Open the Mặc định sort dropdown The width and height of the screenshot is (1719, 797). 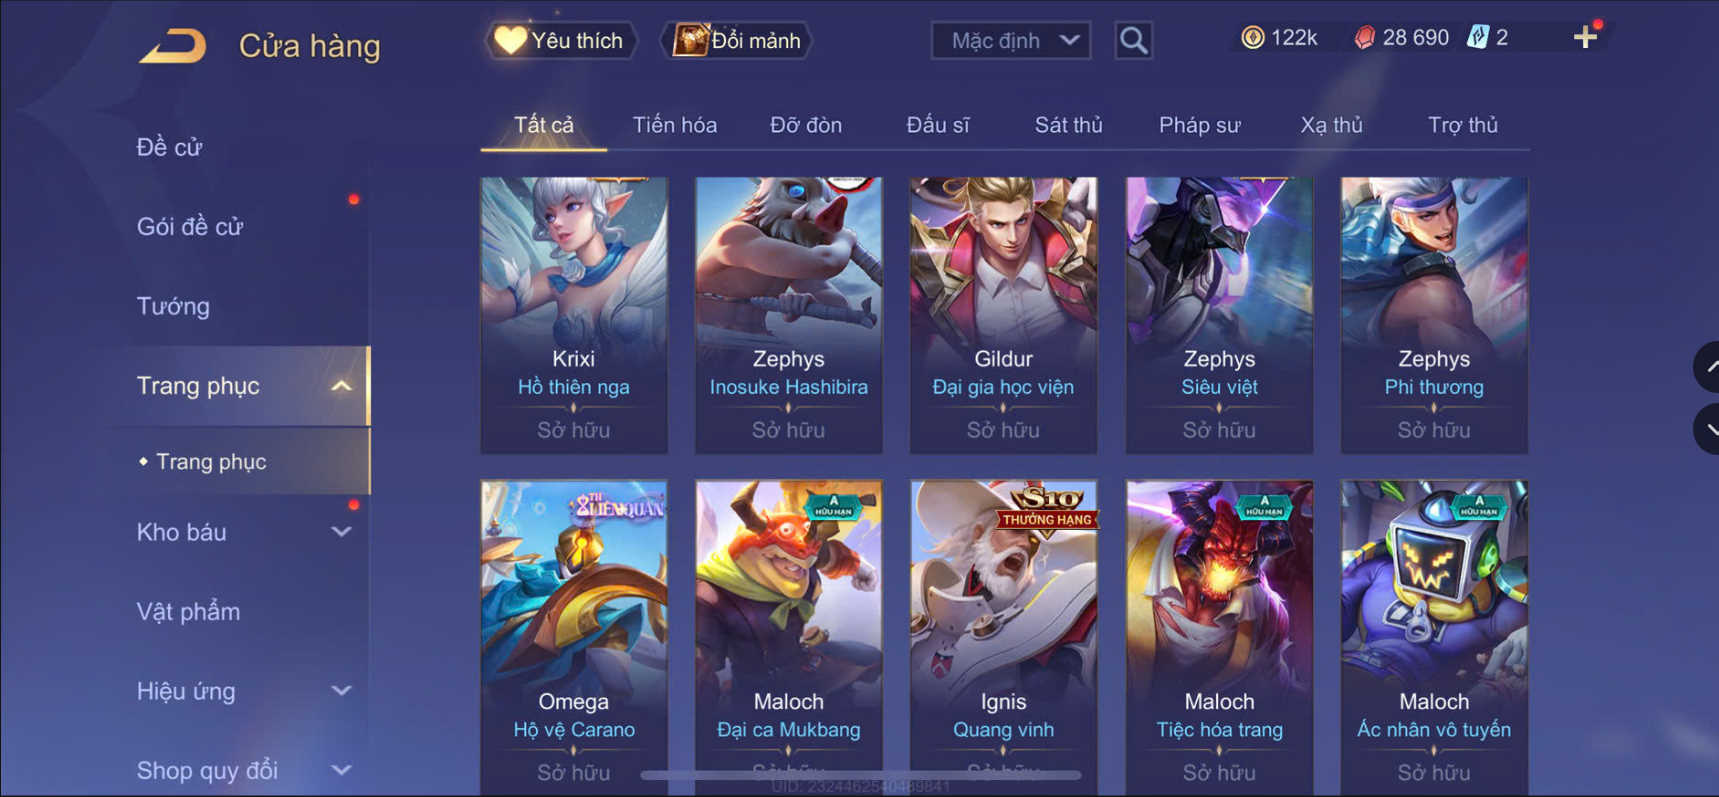pos(1011,40)
